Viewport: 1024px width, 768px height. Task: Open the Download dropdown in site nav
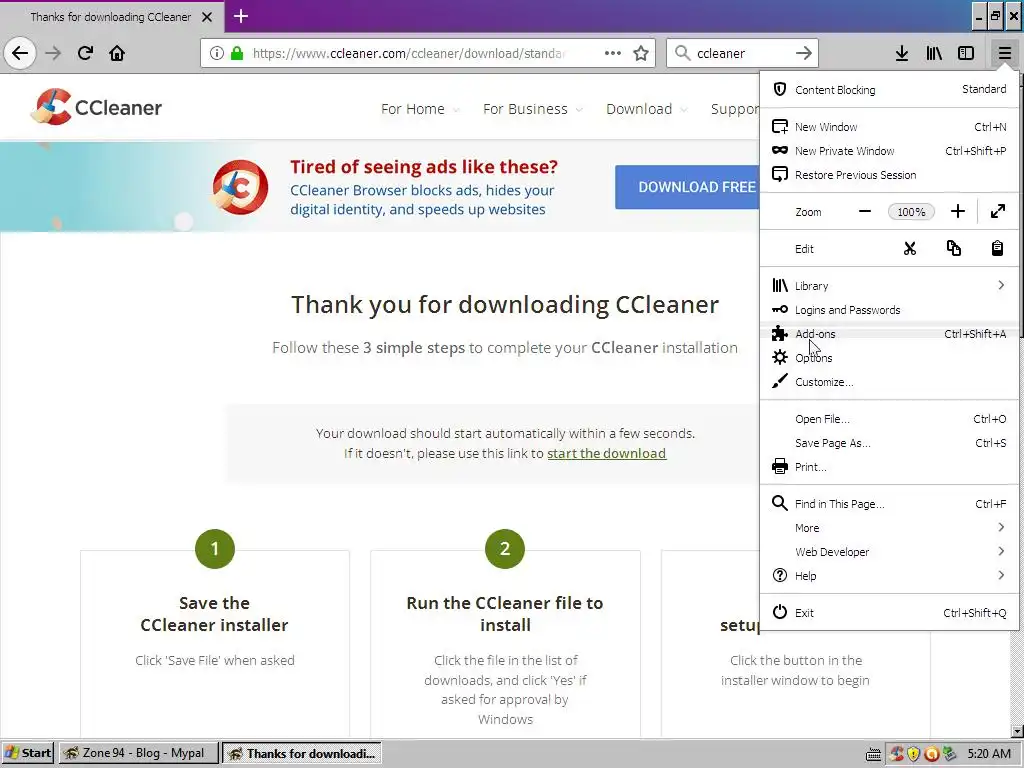pyautogui.click(x=647, y=109)
